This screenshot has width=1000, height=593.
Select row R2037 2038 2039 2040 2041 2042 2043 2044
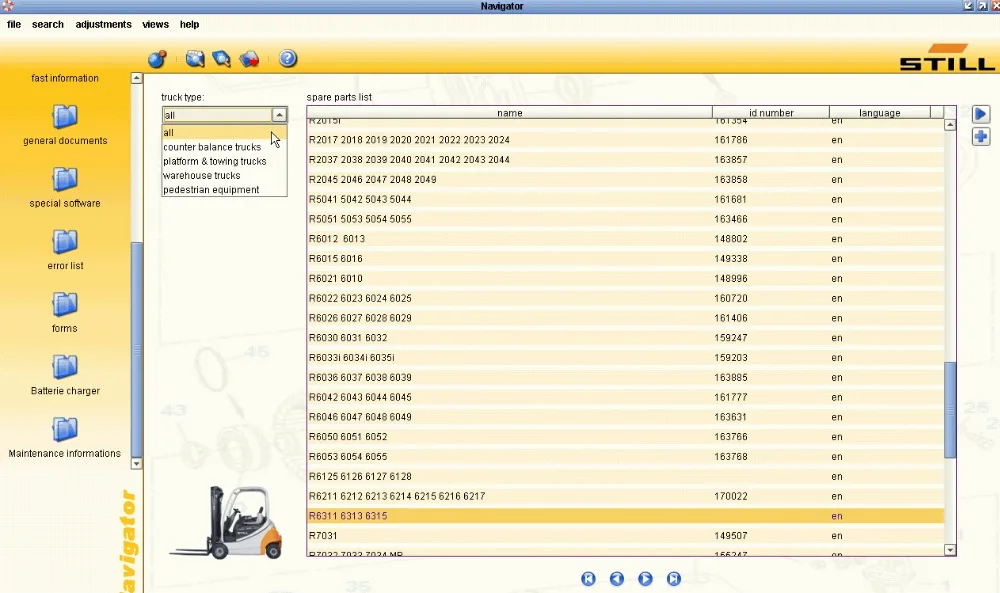(x=625, y=159)
